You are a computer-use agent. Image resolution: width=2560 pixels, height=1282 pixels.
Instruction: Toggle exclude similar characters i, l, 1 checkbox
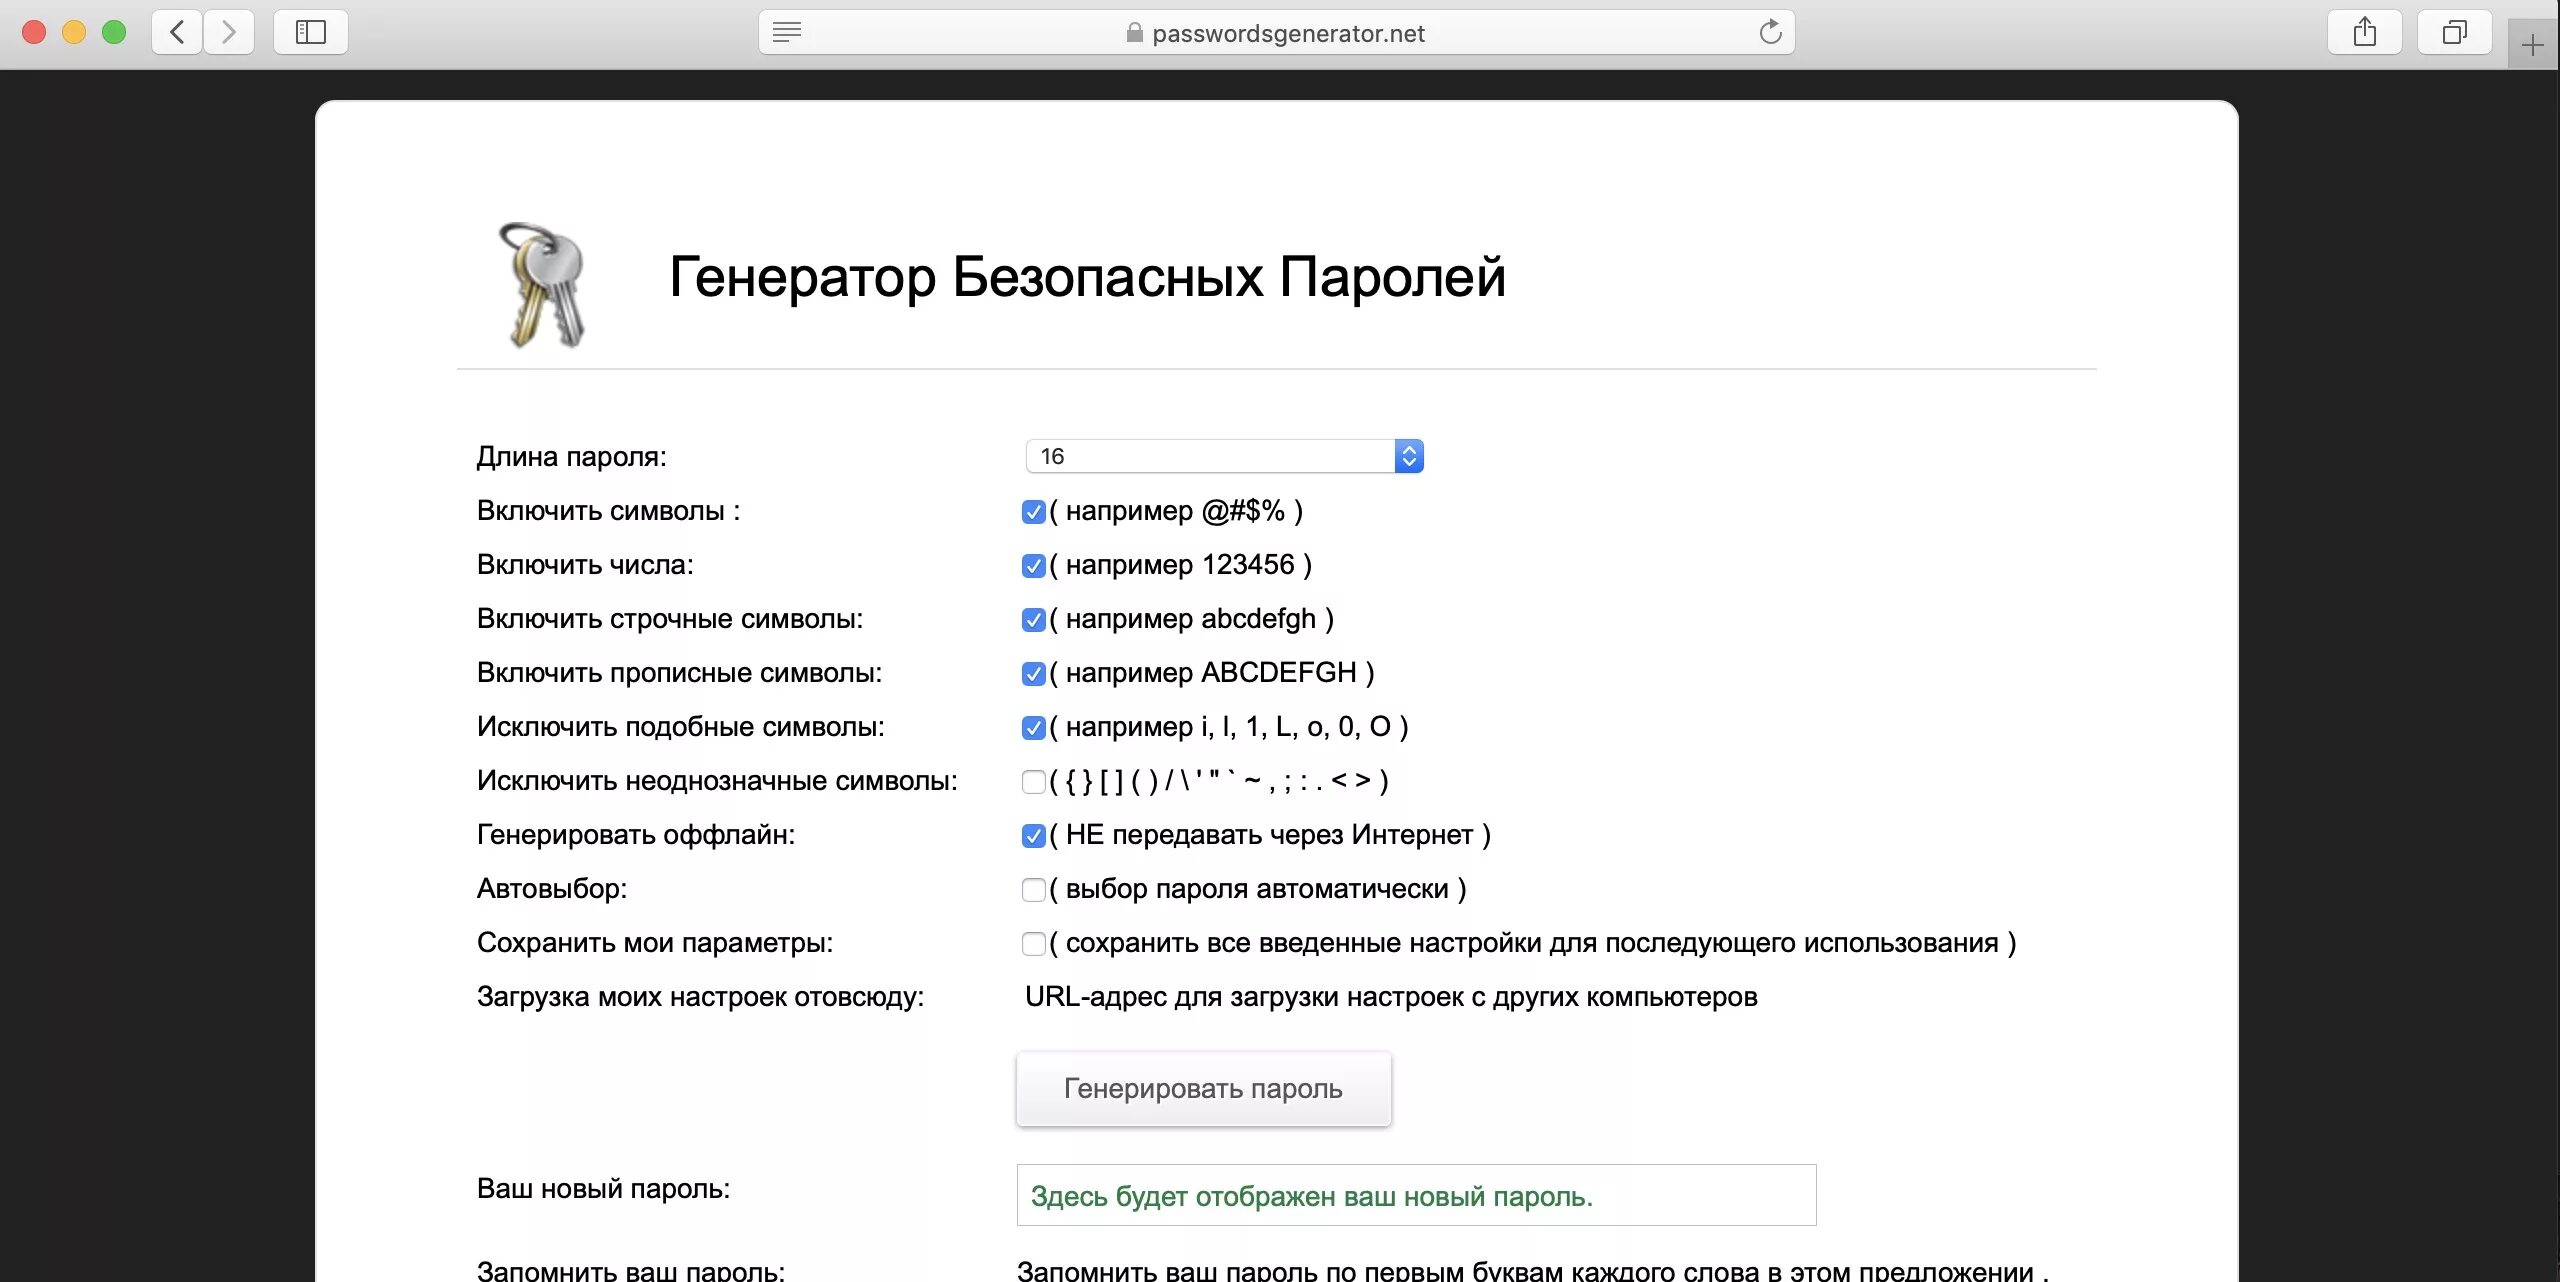coord(1033,728)
